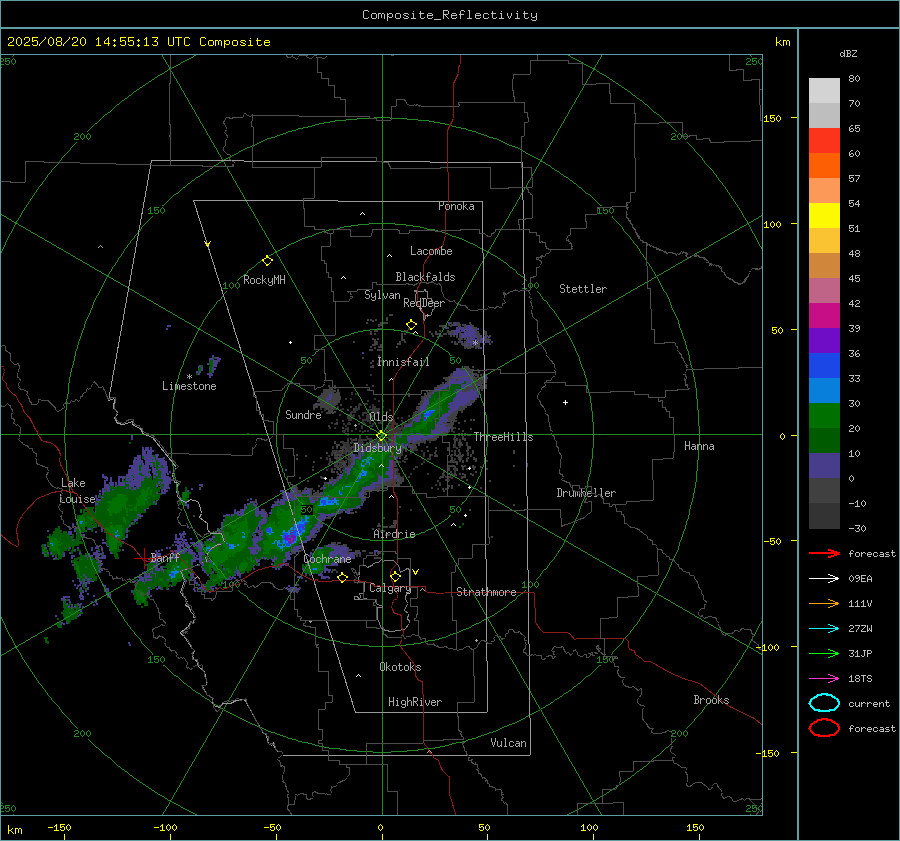Click the white 09EA arrow legend entry
Screen dimensions: 900x841
(824, 579)
